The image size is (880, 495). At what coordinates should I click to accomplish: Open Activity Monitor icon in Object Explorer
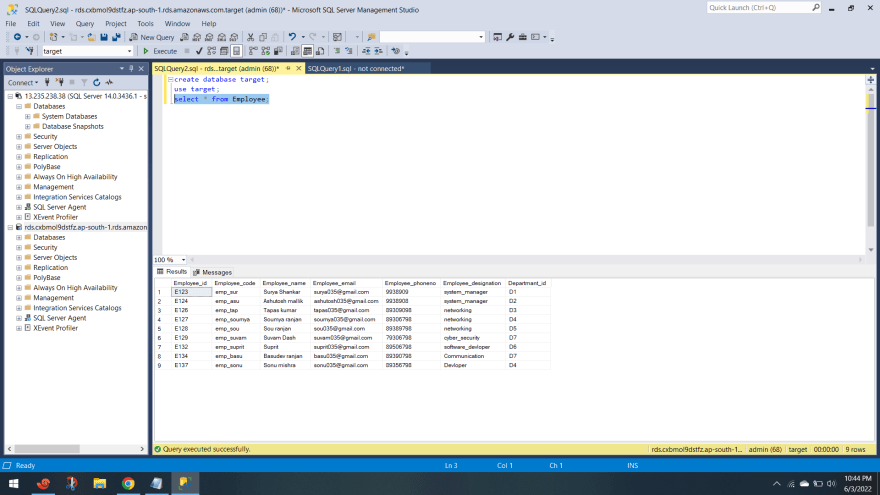point(109,82)
